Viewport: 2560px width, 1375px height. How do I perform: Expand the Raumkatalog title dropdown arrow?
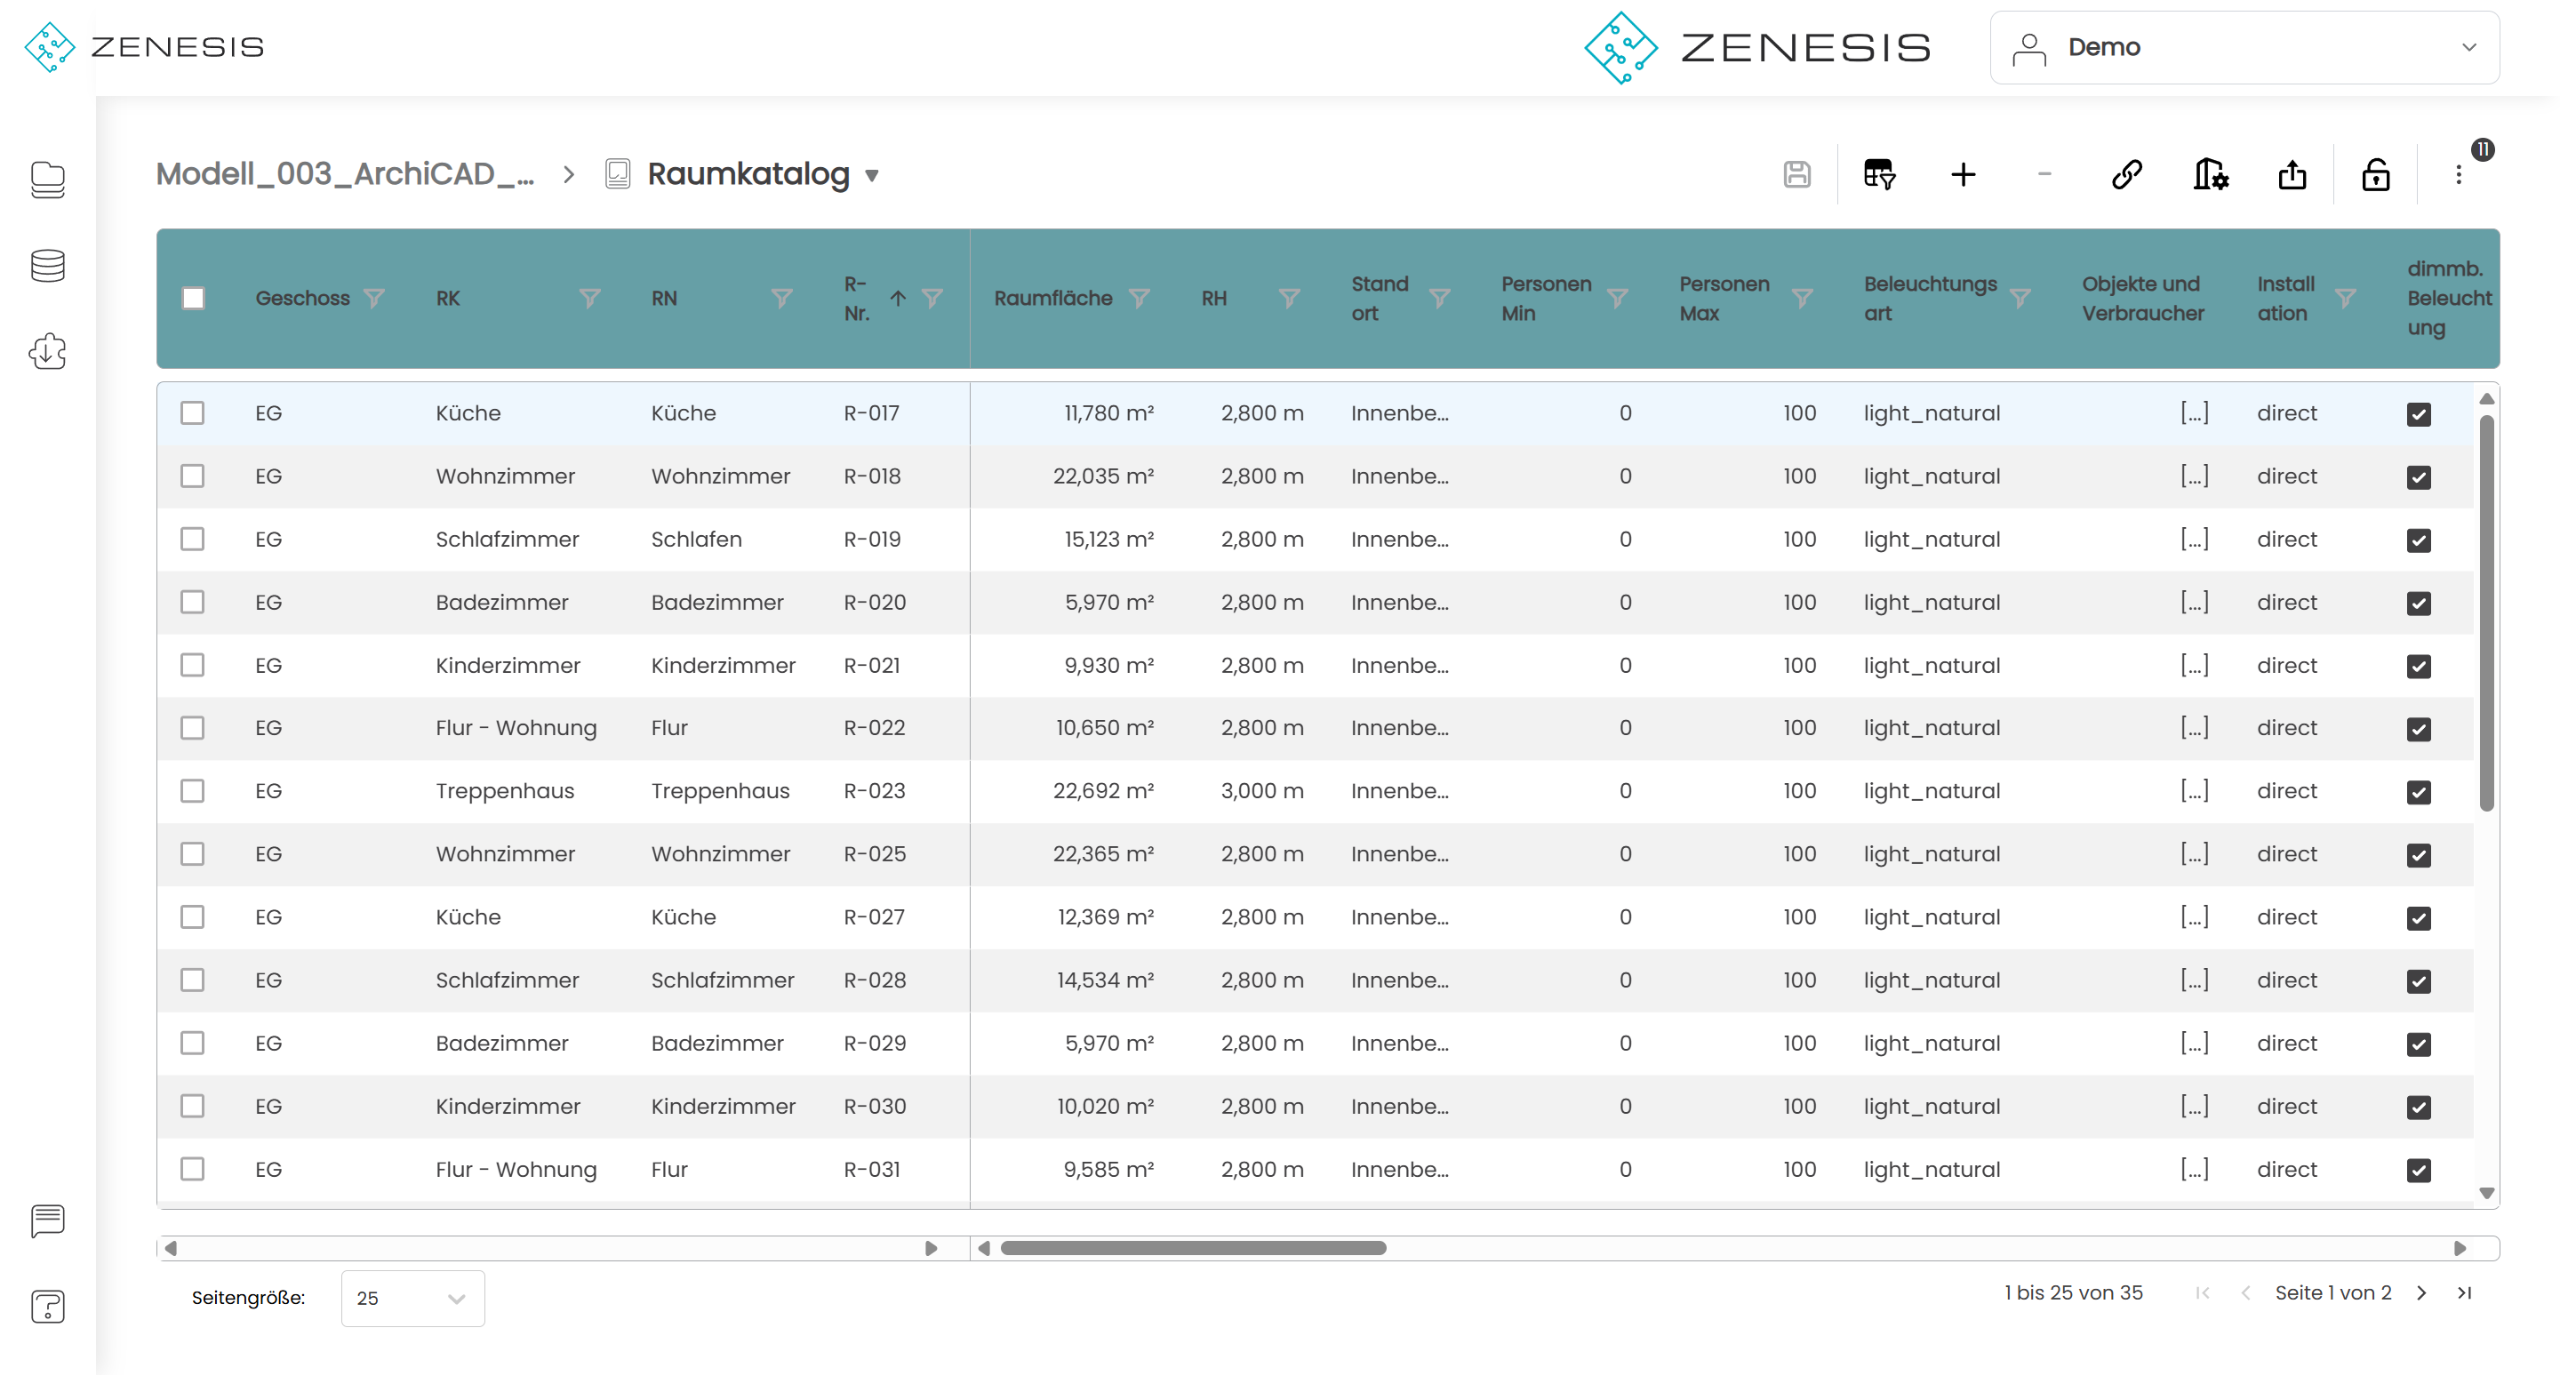[x=872, y=176]
